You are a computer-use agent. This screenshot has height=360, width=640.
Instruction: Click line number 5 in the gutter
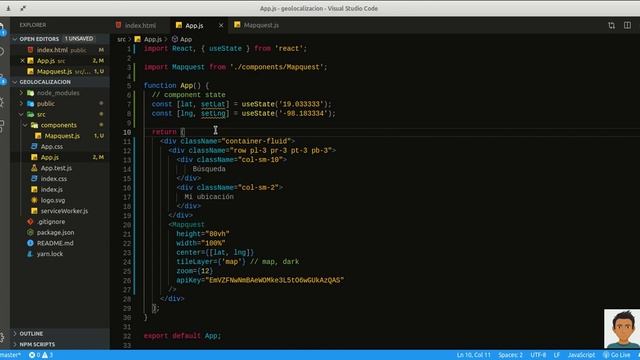[129, 86]
